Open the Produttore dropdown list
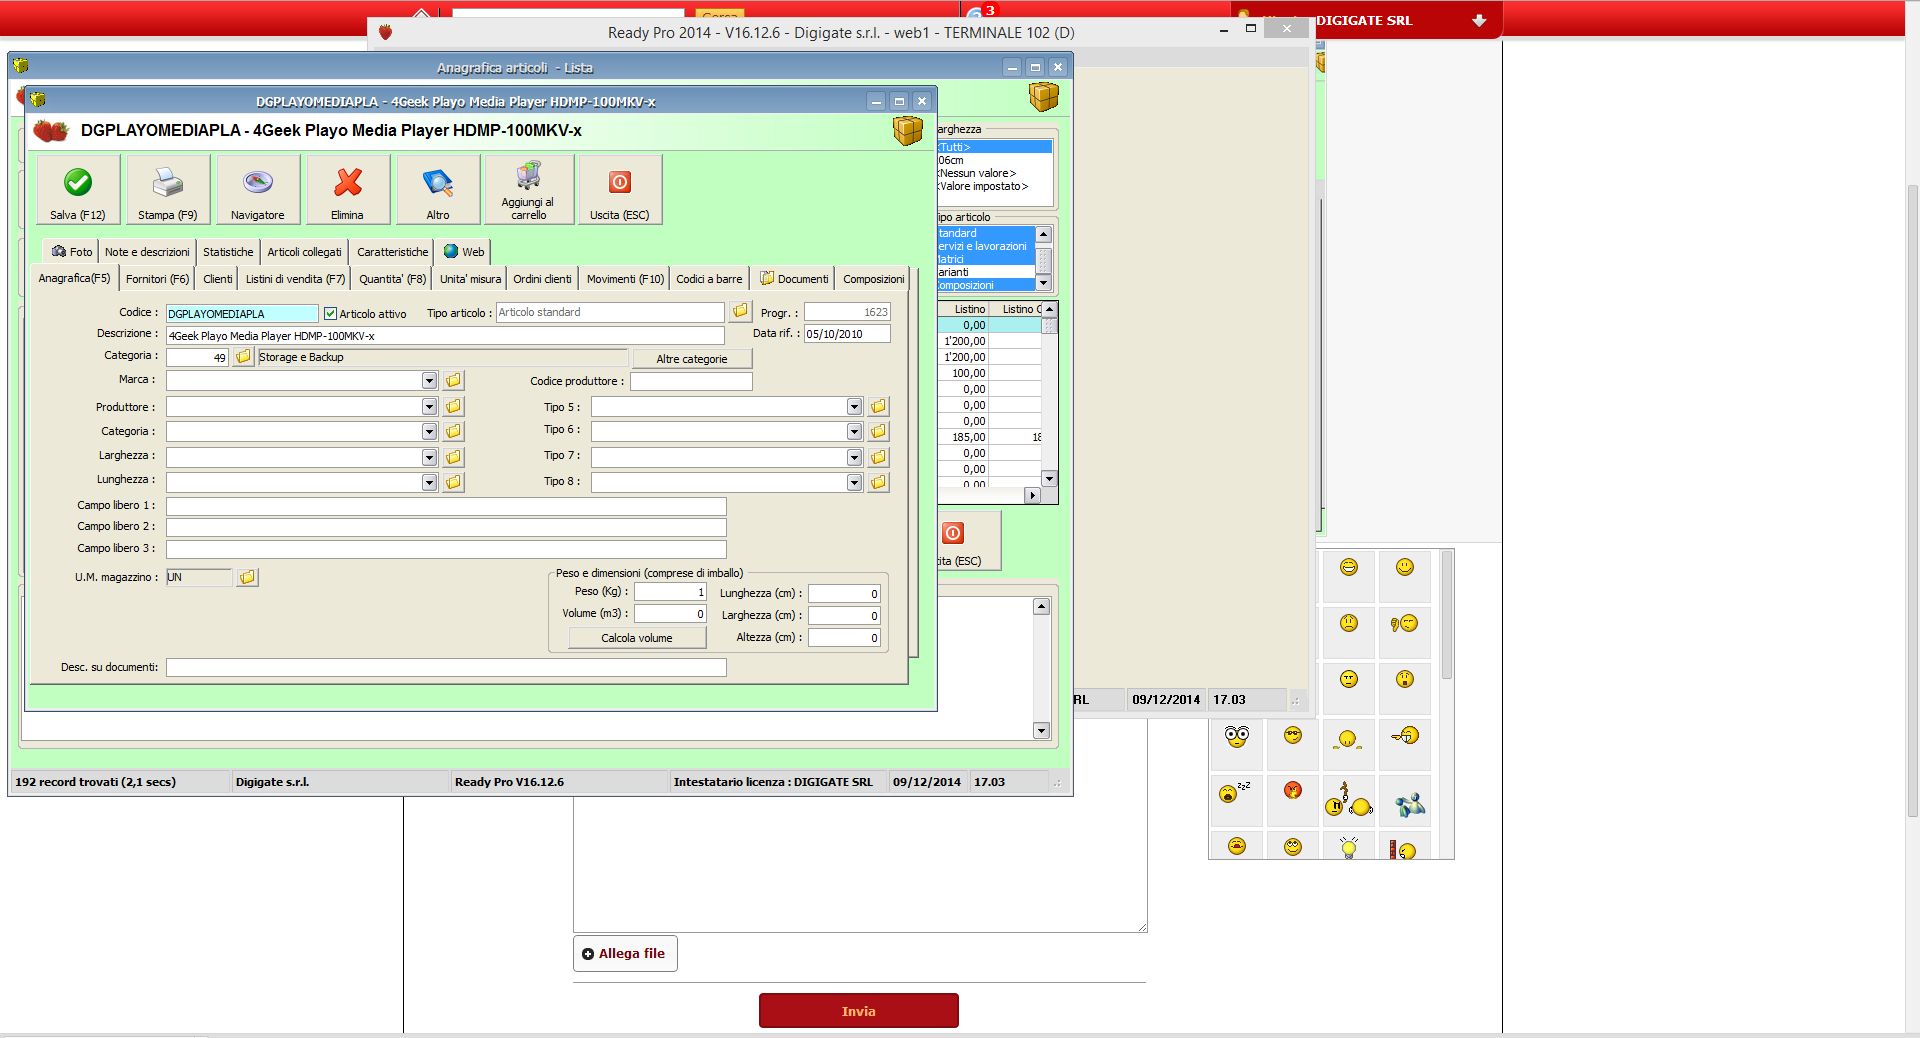The image size is (1920, 1038). pos(429,407)
